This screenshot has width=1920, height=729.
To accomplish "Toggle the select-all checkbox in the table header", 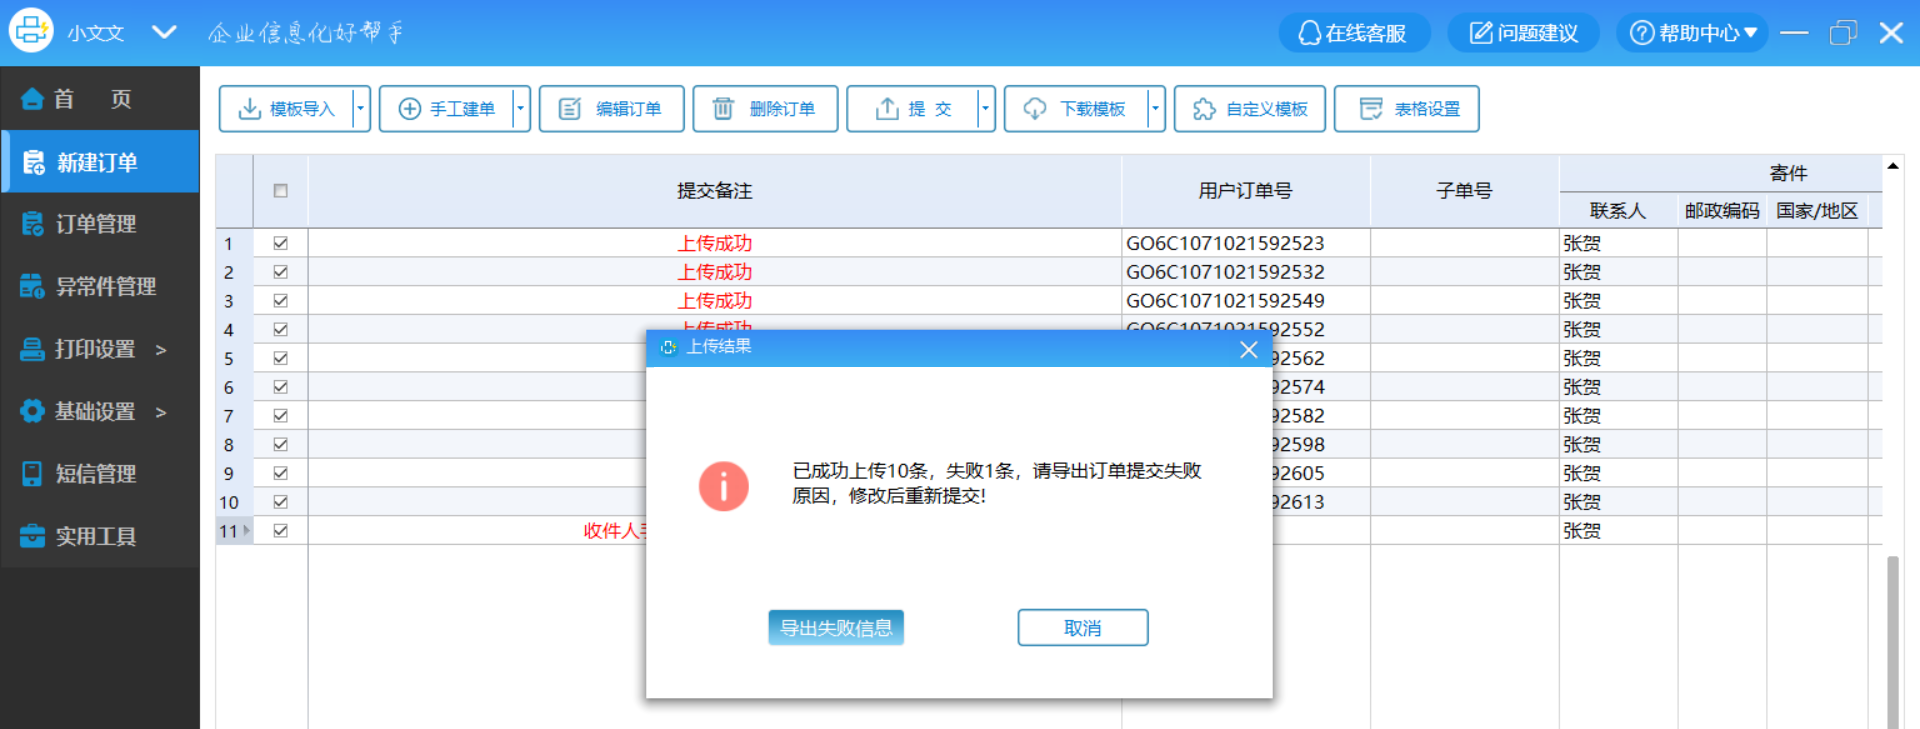I will pyautogui.click(x=281, y=191).
